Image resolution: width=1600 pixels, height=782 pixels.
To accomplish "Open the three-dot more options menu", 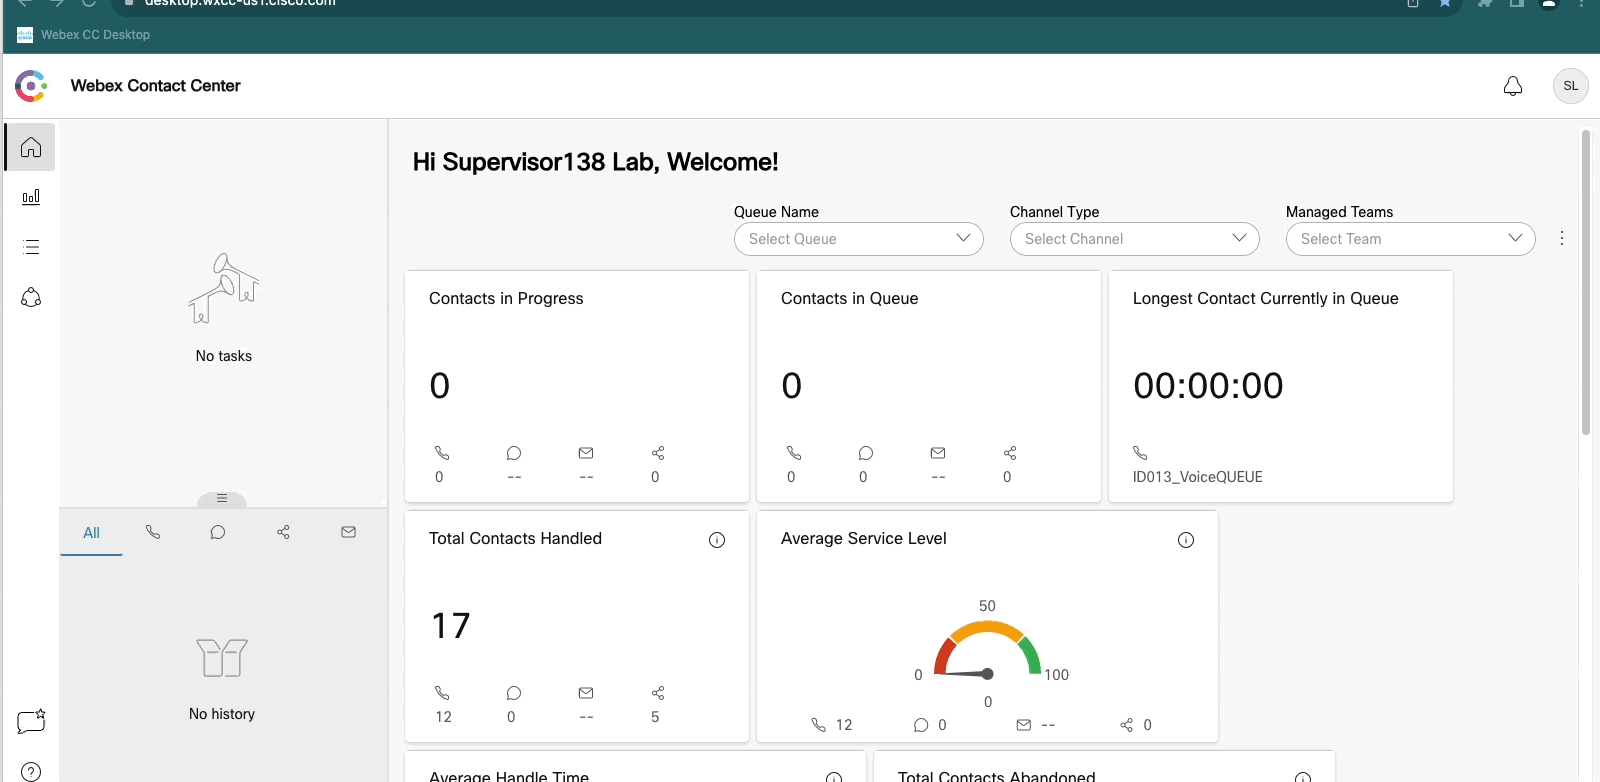I will 1561,238.
